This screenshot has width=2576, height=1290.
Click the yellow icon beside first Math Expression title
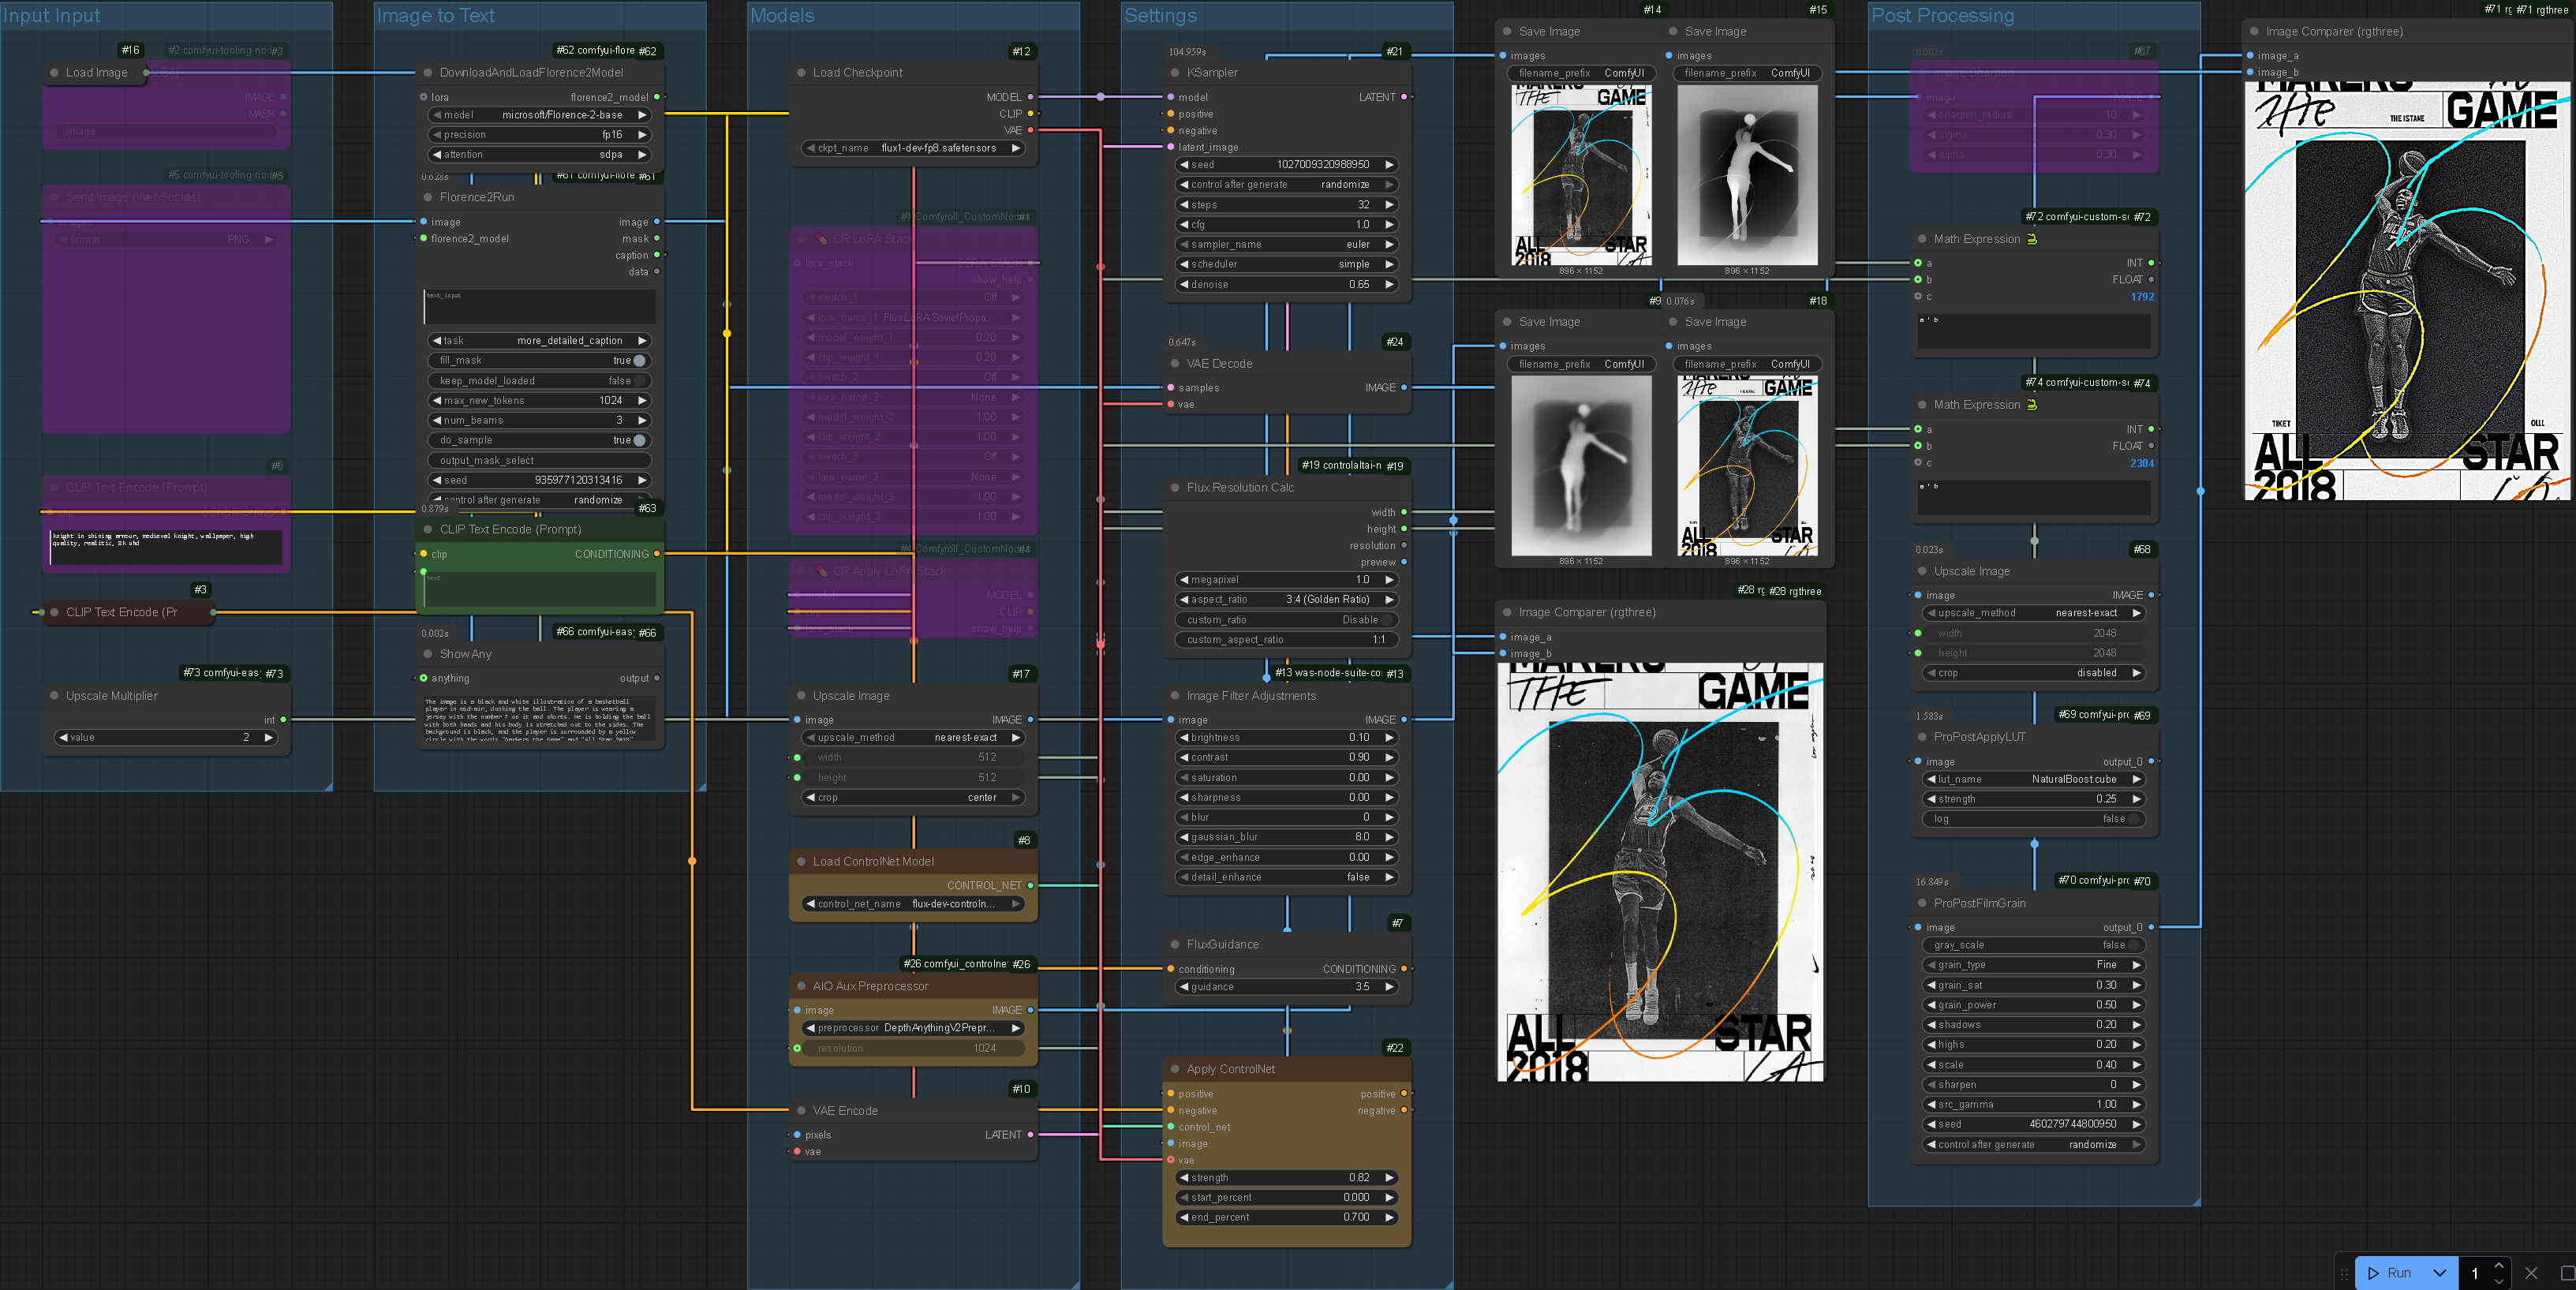coord(2032,239)
